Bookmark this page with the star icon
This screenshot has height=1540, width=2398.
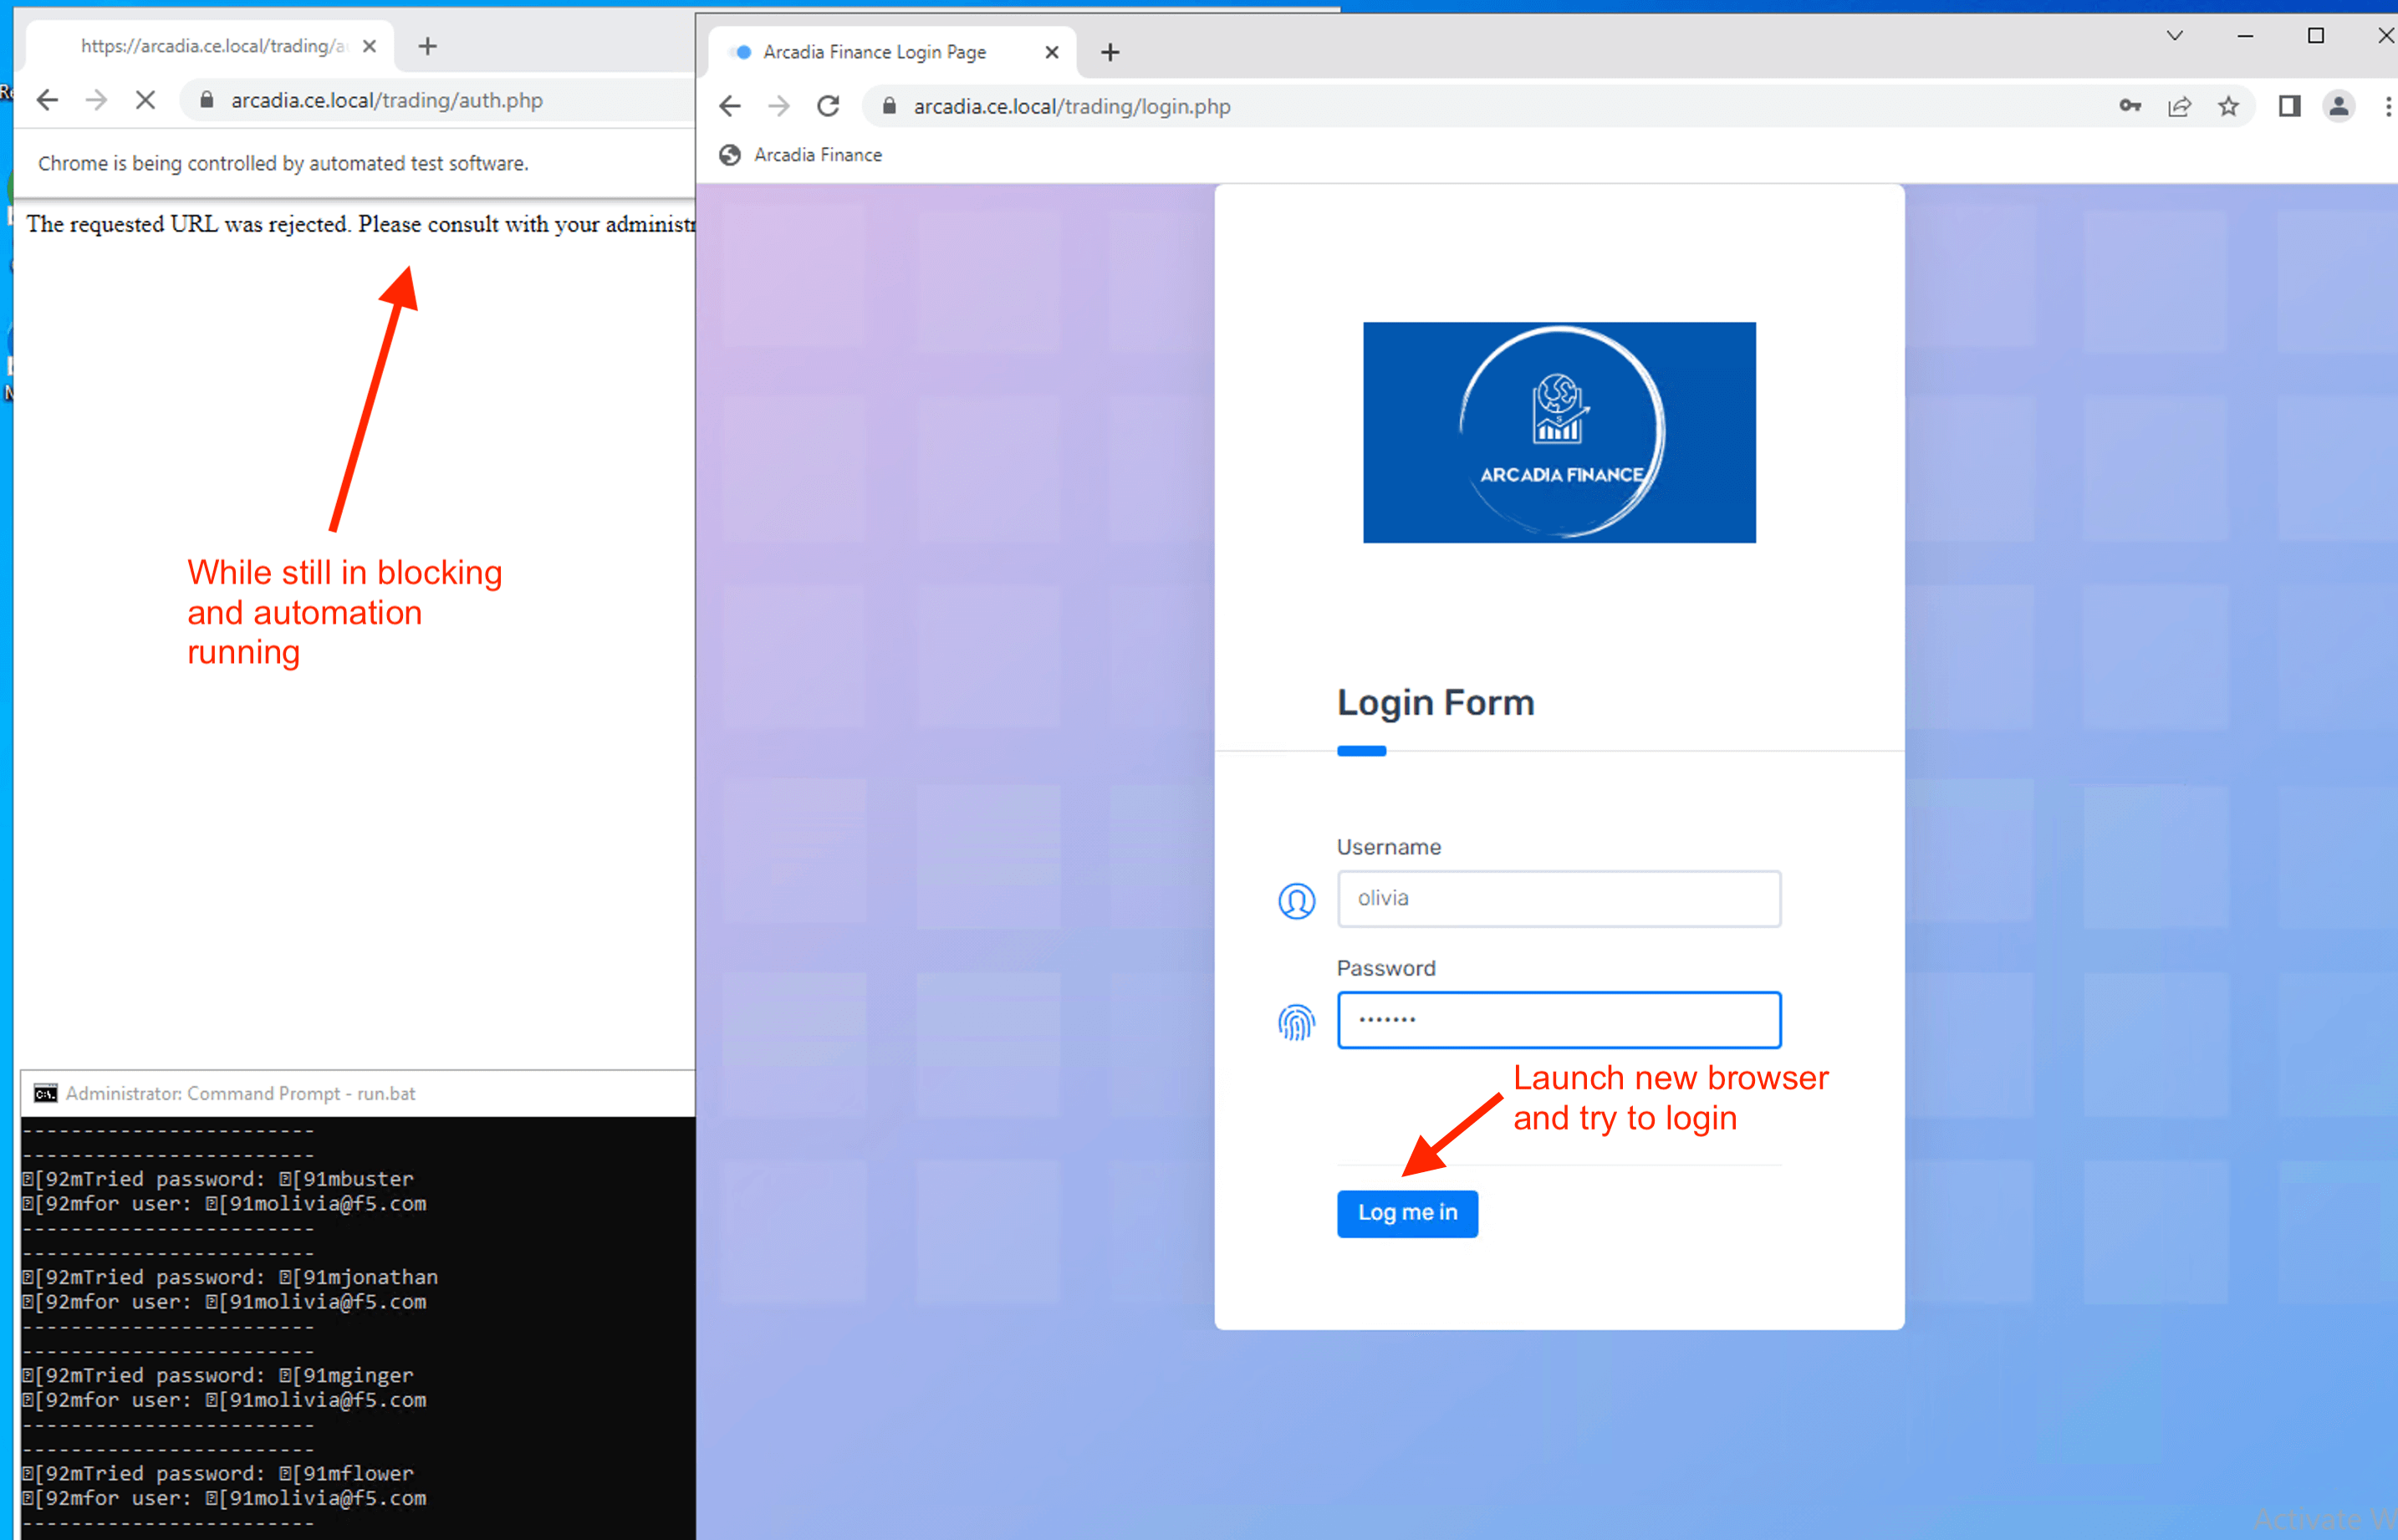coord(2228,106)
